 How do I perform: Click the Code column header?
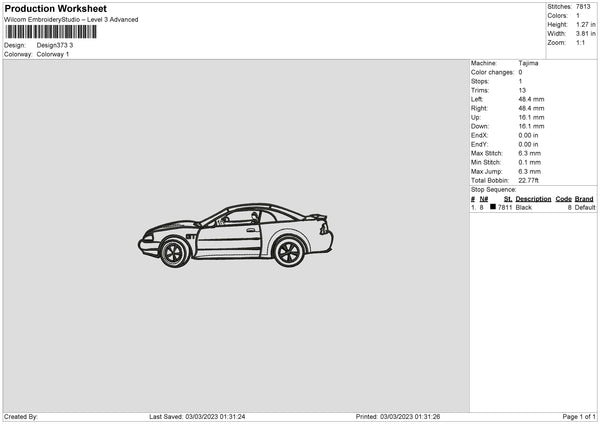pyautogui.click(x=563, y=198)
